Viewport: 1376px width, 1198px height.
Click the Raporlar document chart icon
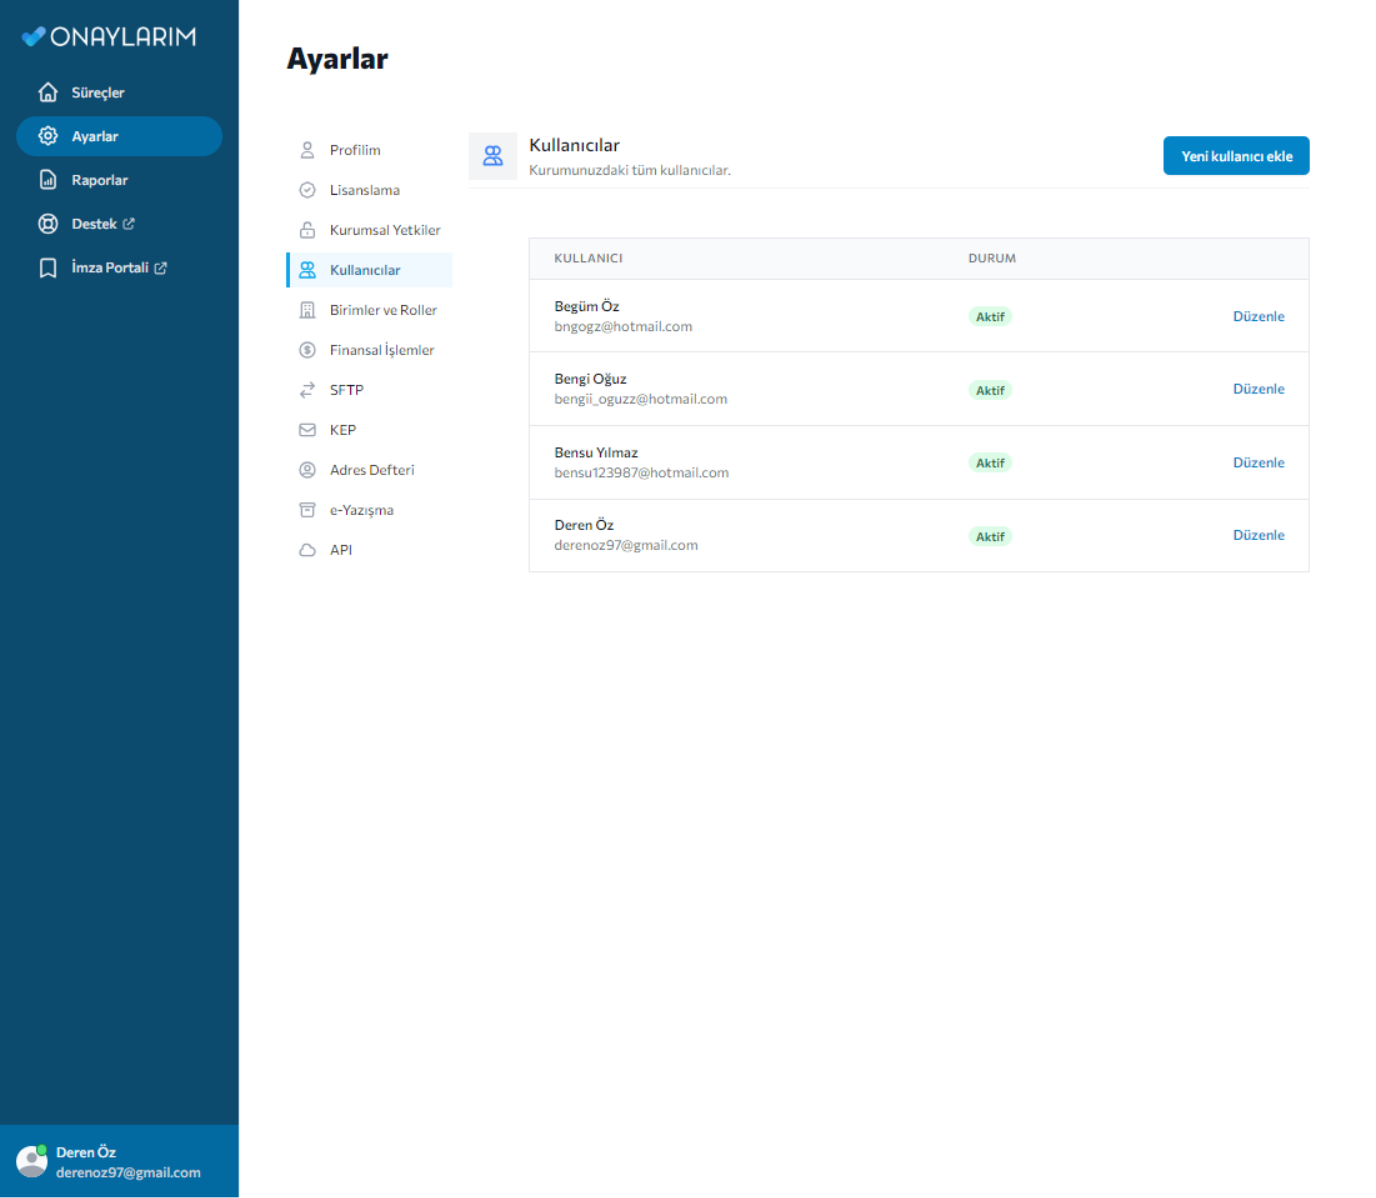pos(48,180)
